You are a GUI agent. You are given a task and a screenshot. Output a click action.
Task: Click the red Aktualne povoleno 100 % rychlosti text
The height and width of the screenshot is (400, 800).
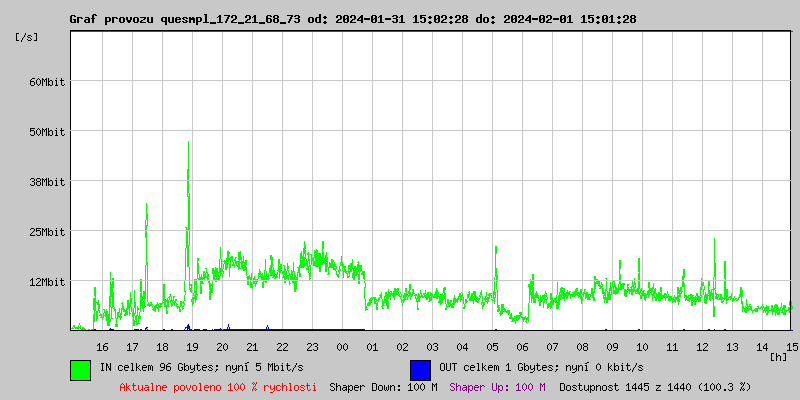pyautogui.click(x=218, y=386)
